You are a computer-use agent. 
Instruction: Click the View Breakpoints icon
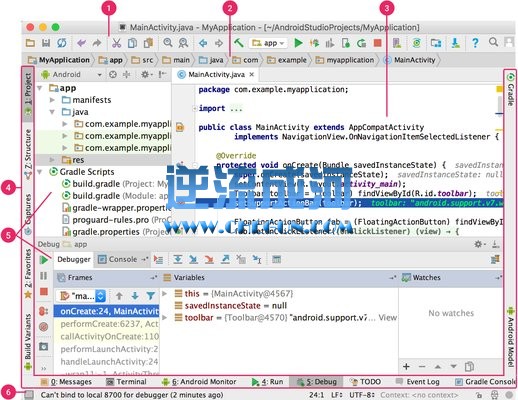click(44, 311)
